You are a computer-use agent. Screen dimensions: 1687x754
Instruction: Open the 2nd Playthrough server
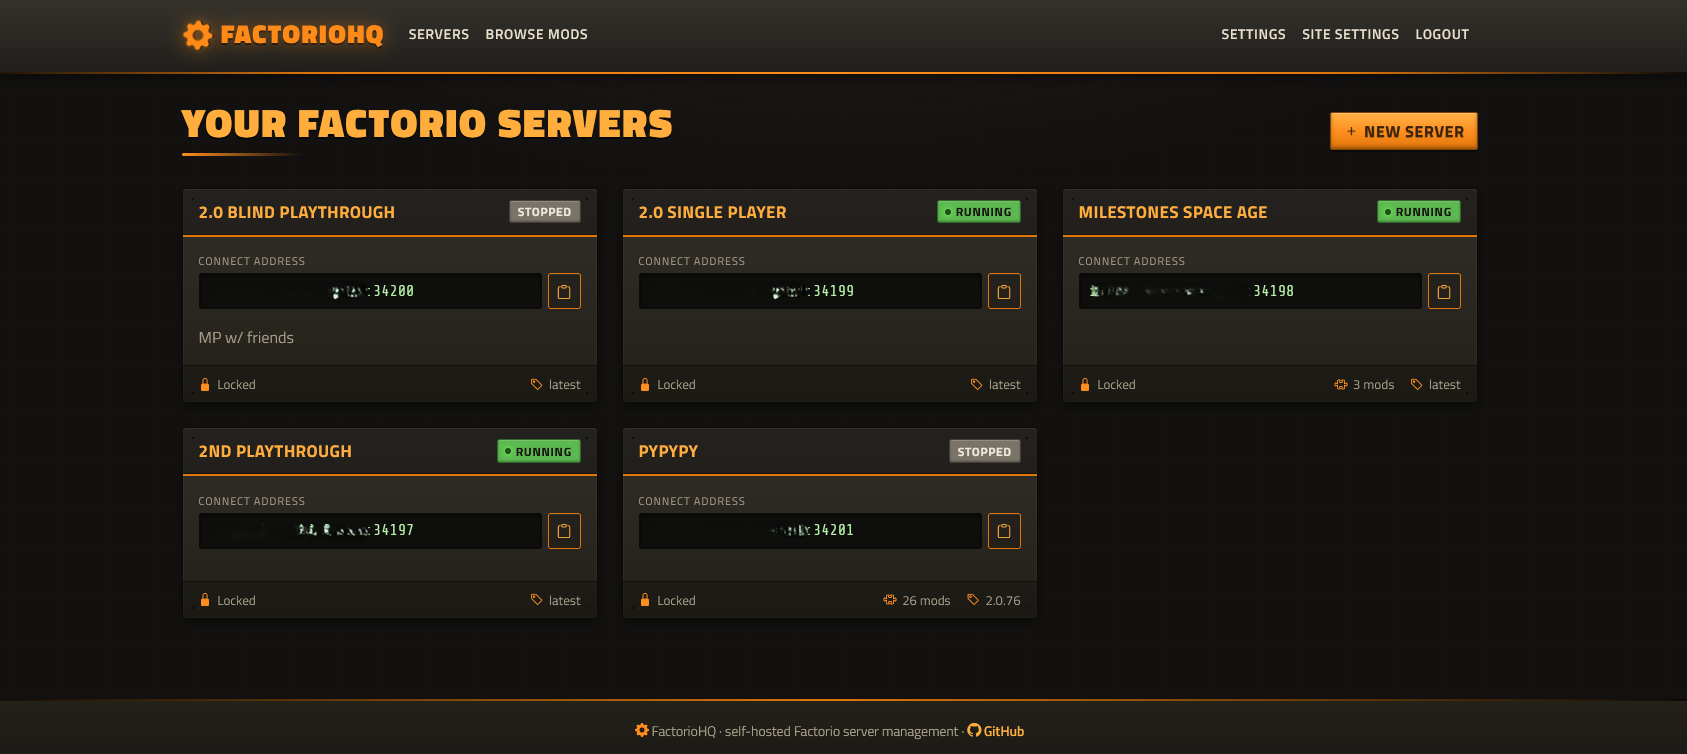point(275,451)
